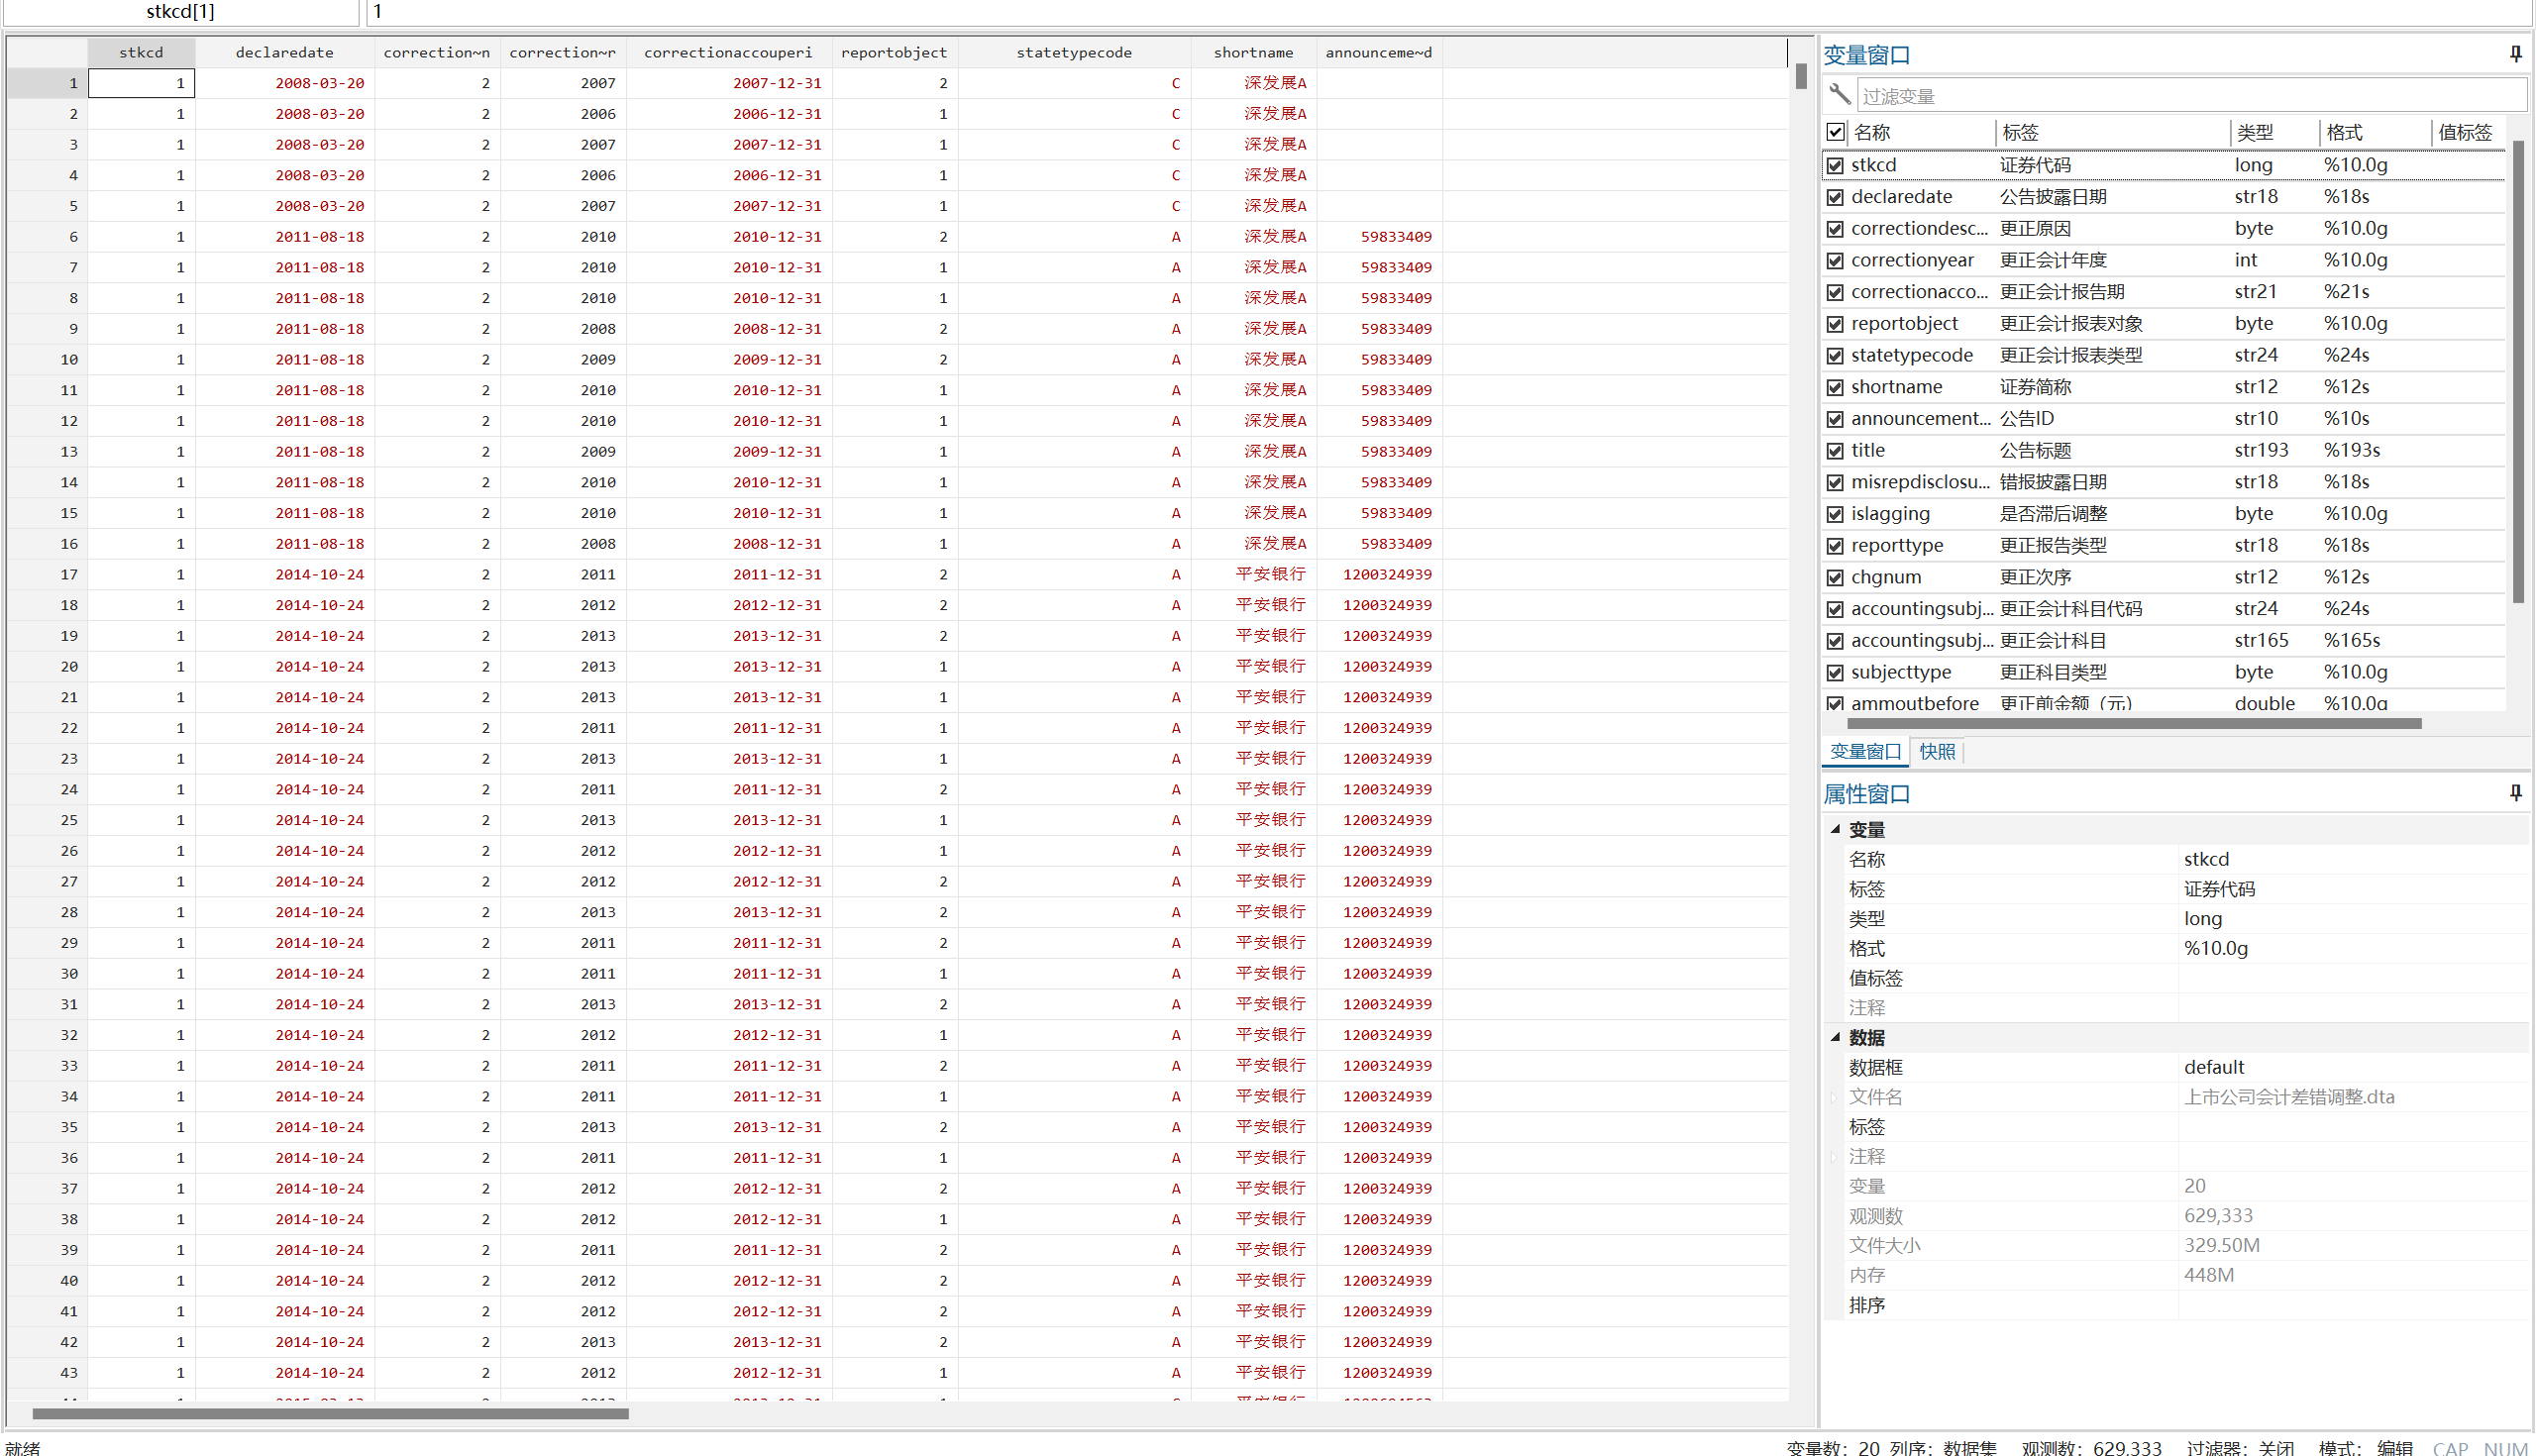Viewport: 2536px width, 1456px height.
Task: Switch to the 快照 tab
Action: 1937,751
